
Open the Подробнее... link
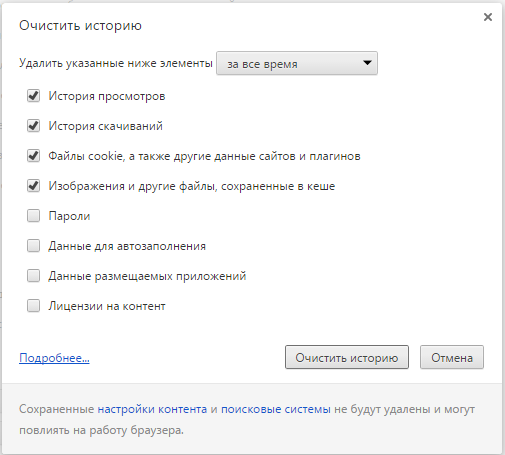[x=54, y=358]
